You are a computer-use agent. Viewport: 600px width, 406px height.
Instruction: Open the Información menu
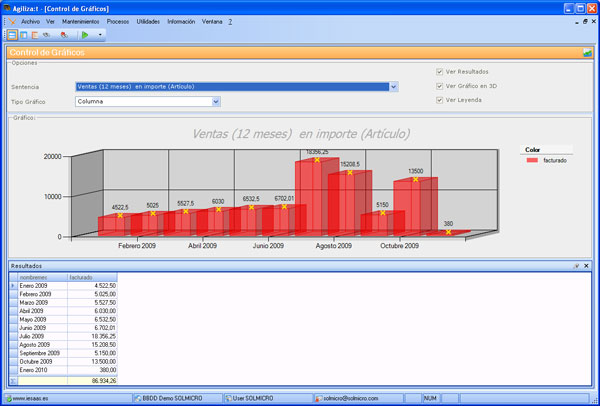[x=181, y=22]
